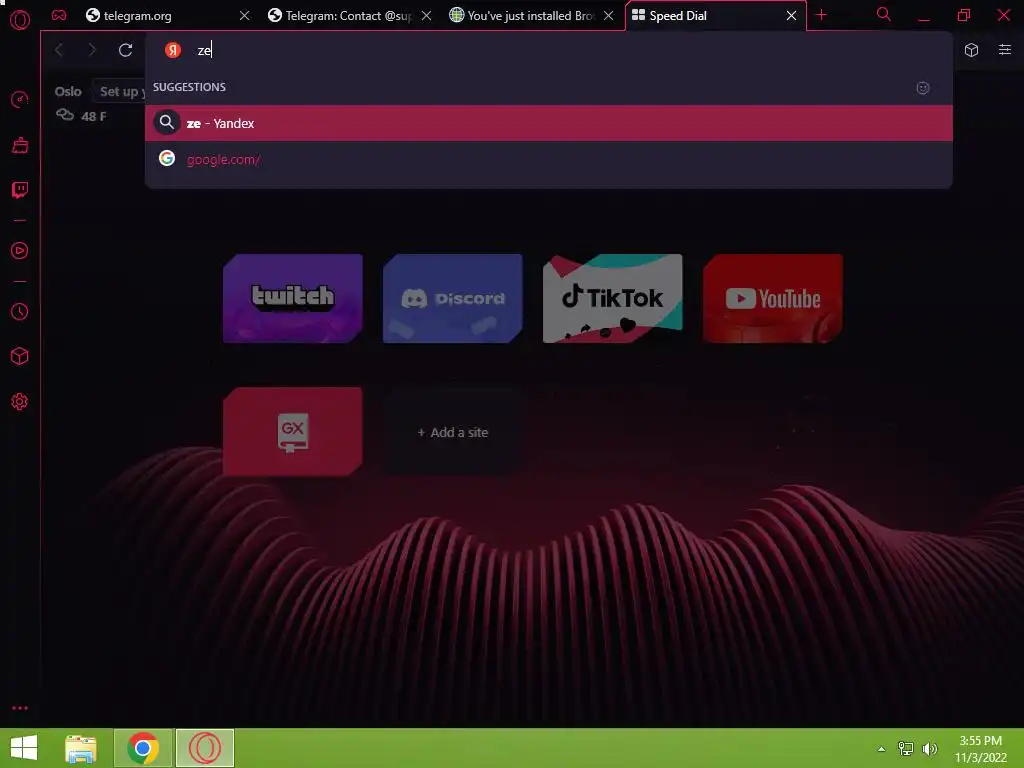This screenshot has width=1024, height=768.
Task: Open the TikTok speed dial tile
Action: [613, 298]
